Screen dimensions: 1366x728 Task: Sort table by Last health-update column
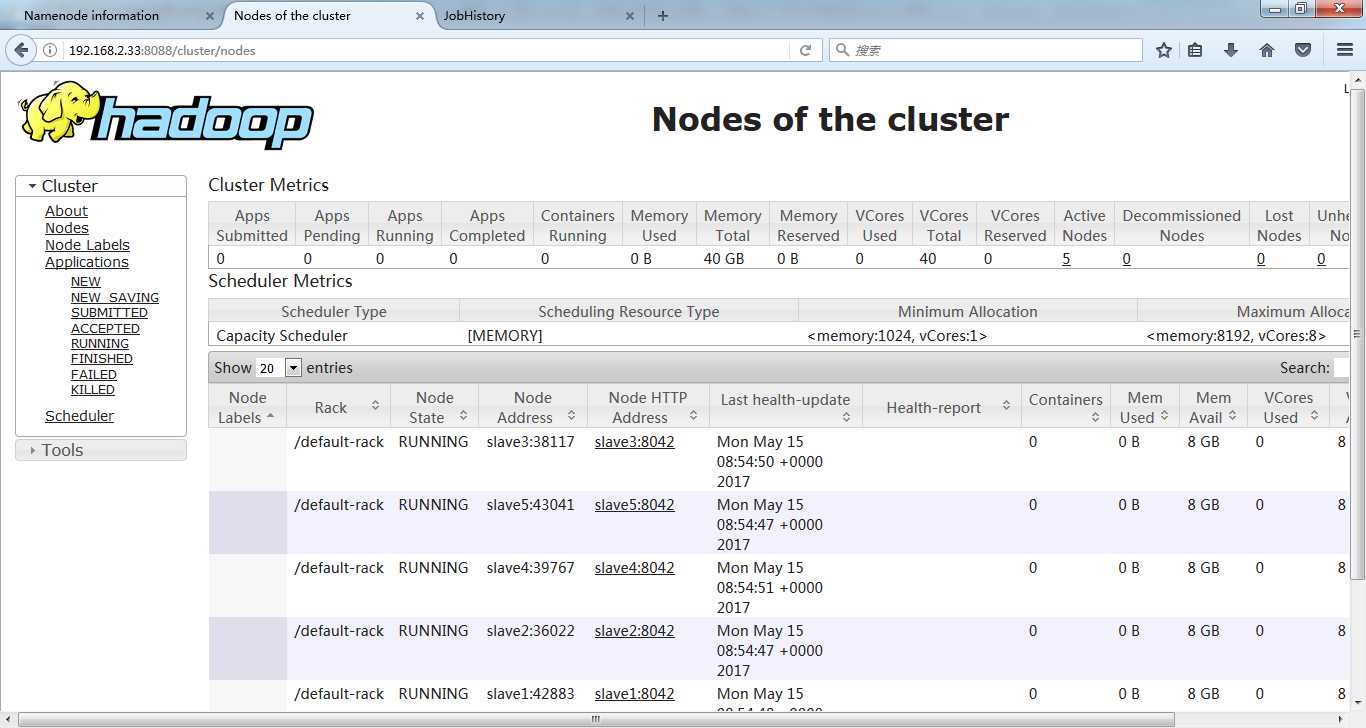(786, 407)
